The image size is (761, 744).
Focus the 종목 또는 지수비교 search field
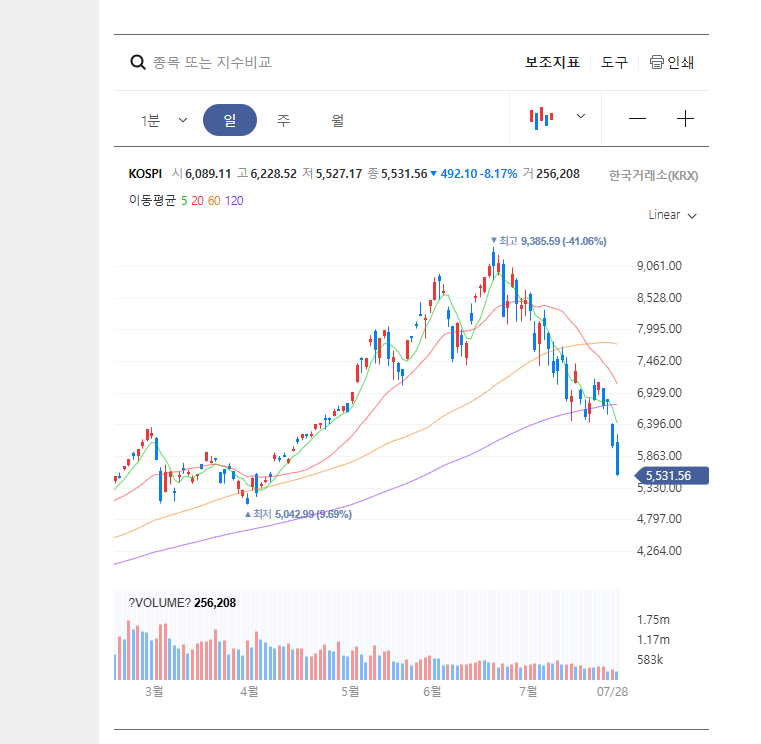click(x=212, y=62)
